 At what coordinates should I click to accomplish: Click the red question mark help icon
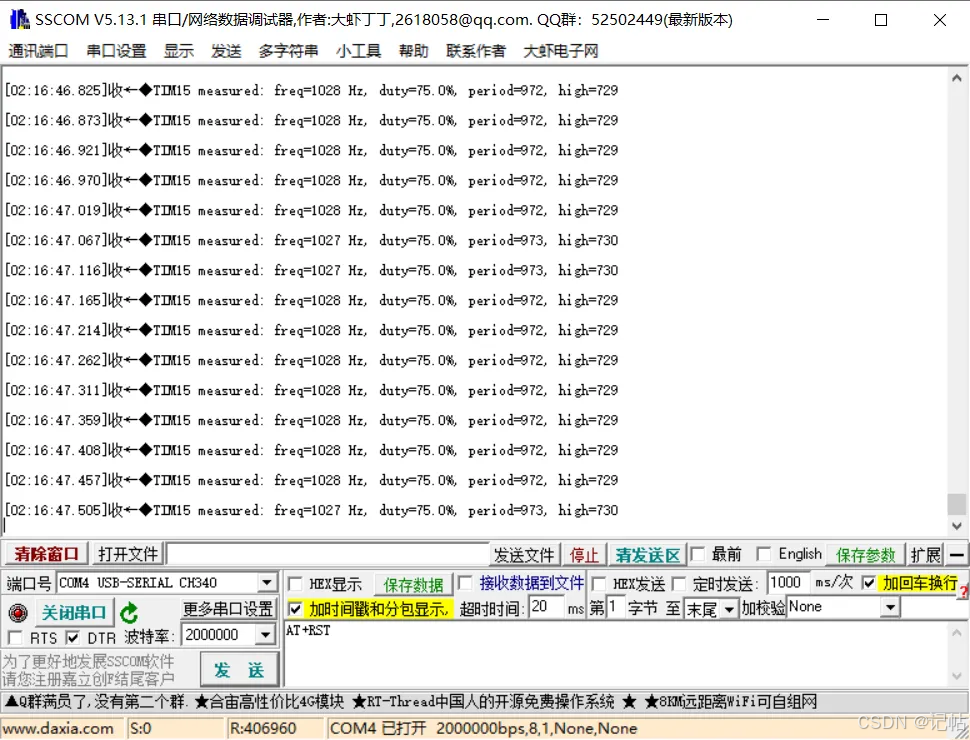coord(964,593)
